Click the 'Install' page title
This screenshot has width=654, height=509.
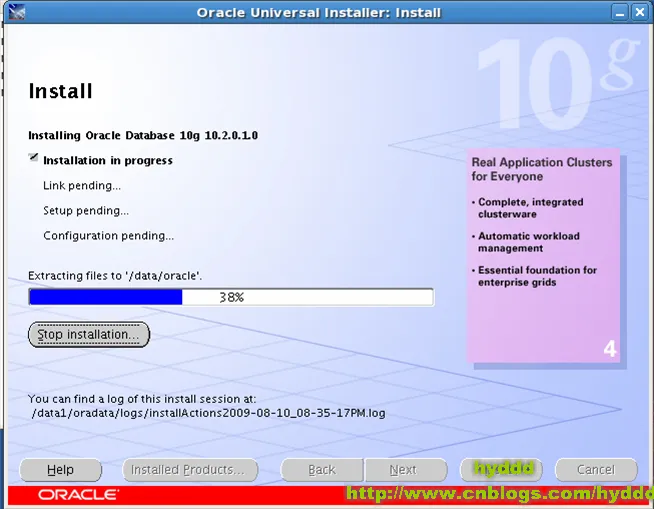[60, 91]
